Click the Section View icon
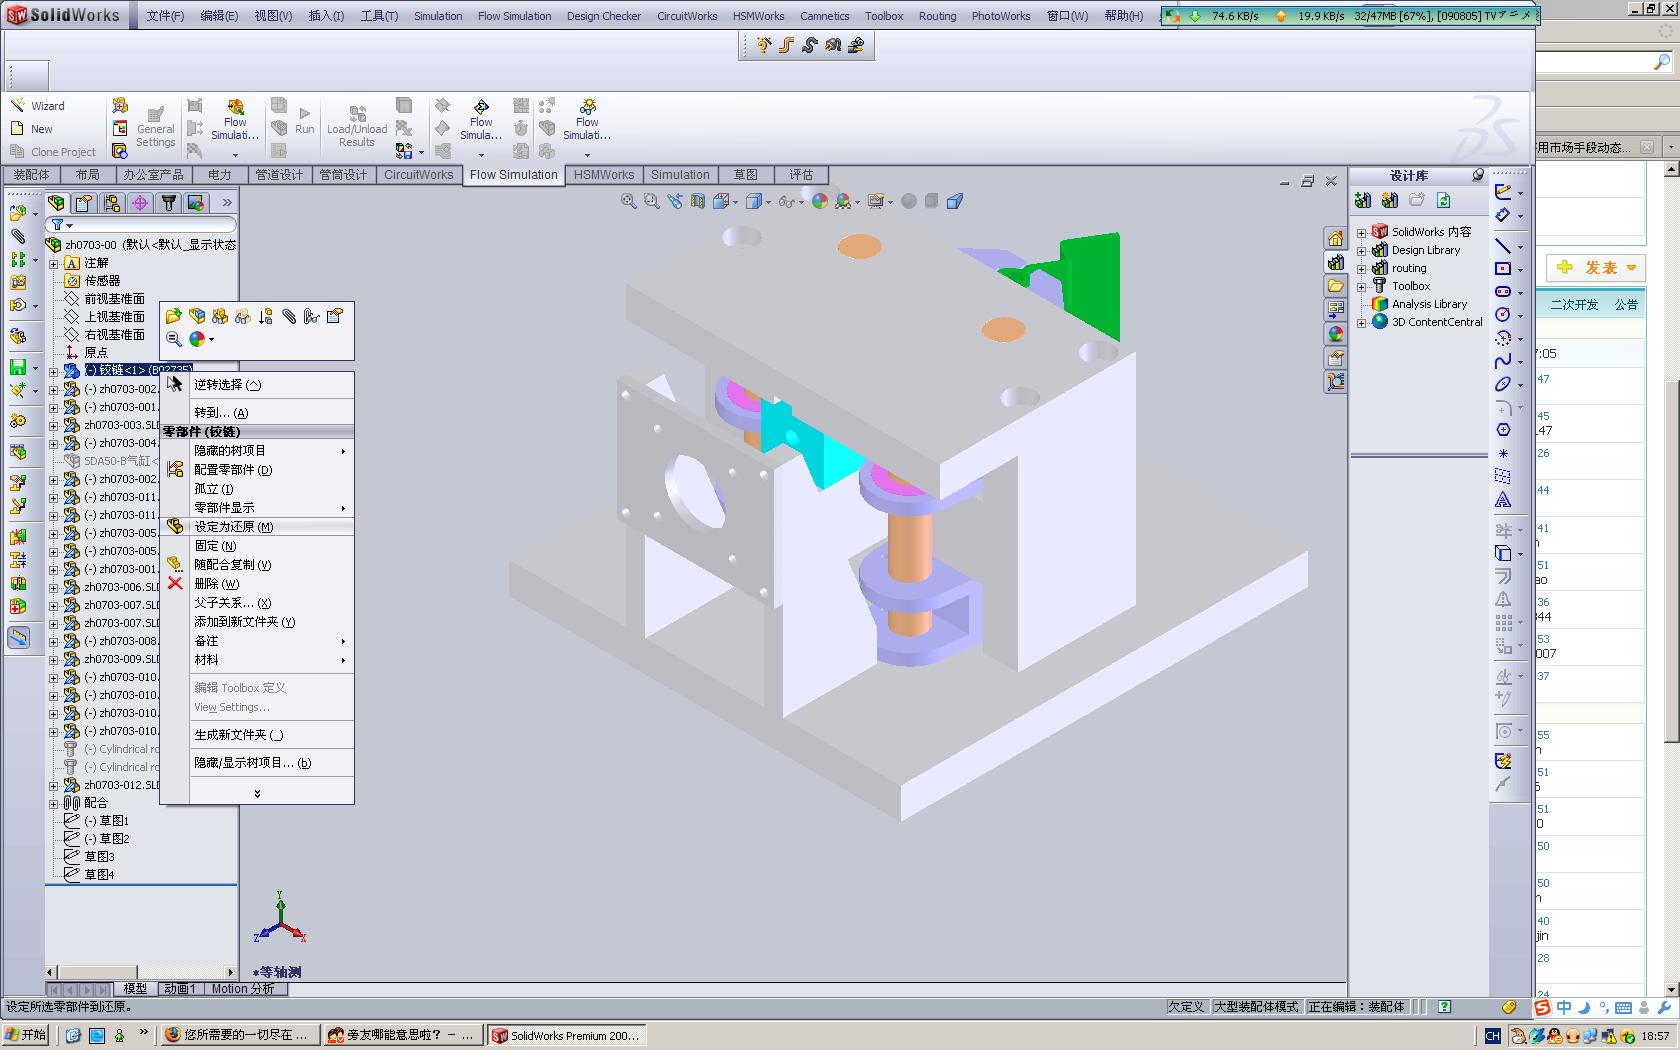The height and width of the screenshot is (1050, 1680). tap(698, 201)
